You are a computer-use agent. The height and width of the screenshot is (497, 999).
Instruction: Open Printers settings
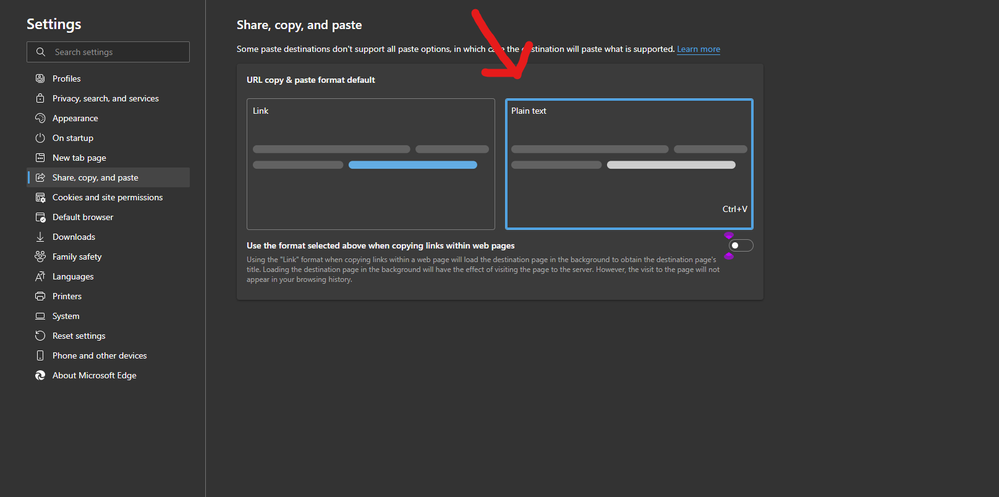(x=108, y=296)
